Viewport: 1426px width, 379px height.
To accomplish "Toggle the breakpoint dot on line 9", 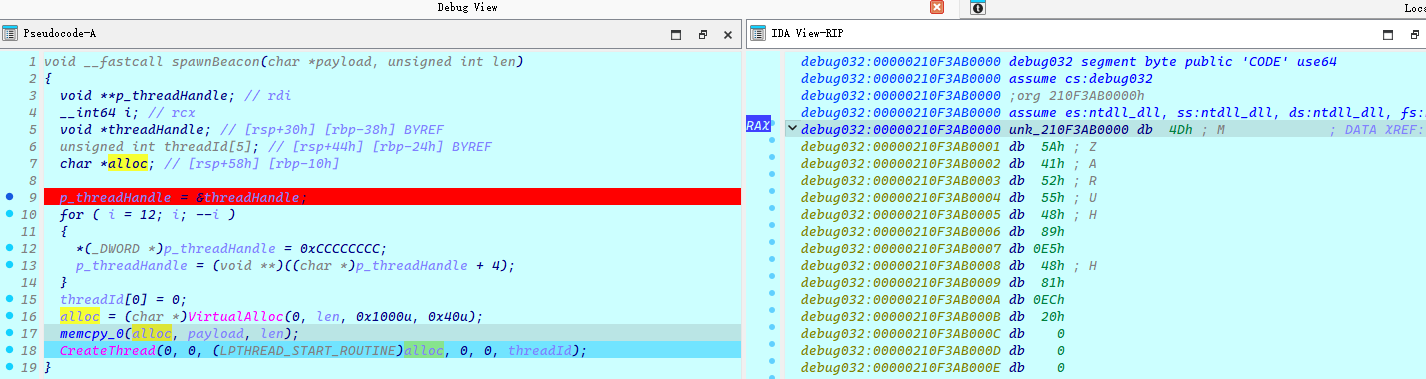I will pyautogui.click(x=9, y=197).
